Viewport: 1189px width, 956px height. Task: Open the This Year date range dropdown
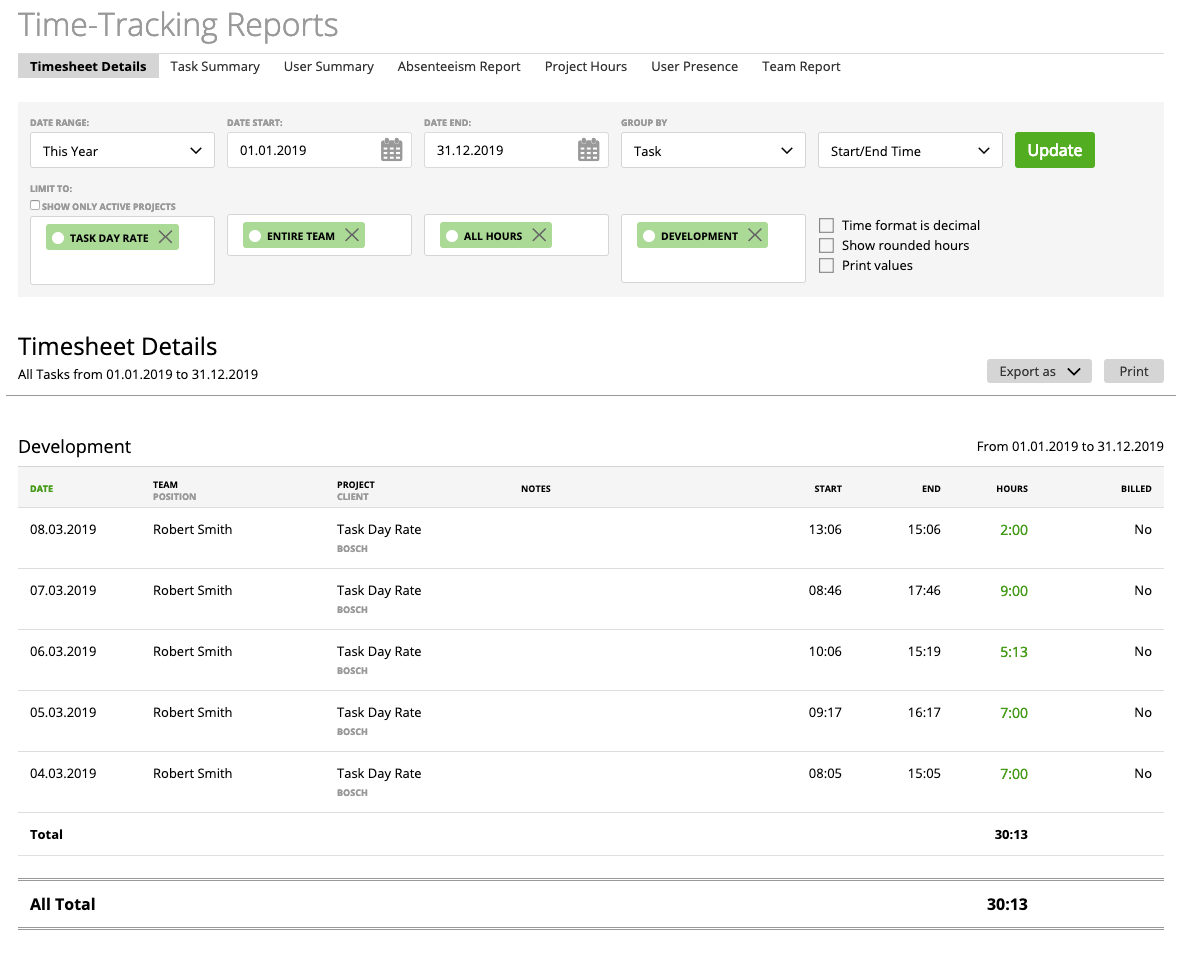122,150
